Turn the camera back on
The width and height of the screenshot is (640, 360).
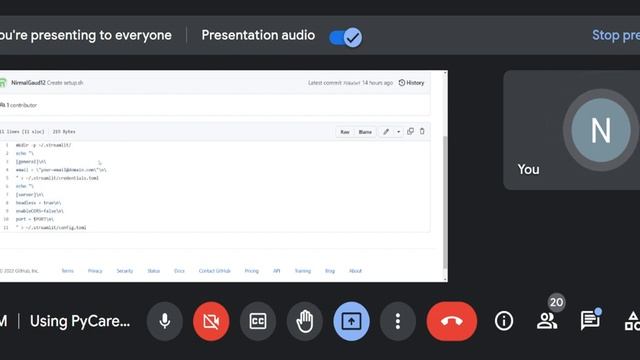(211, 321)
